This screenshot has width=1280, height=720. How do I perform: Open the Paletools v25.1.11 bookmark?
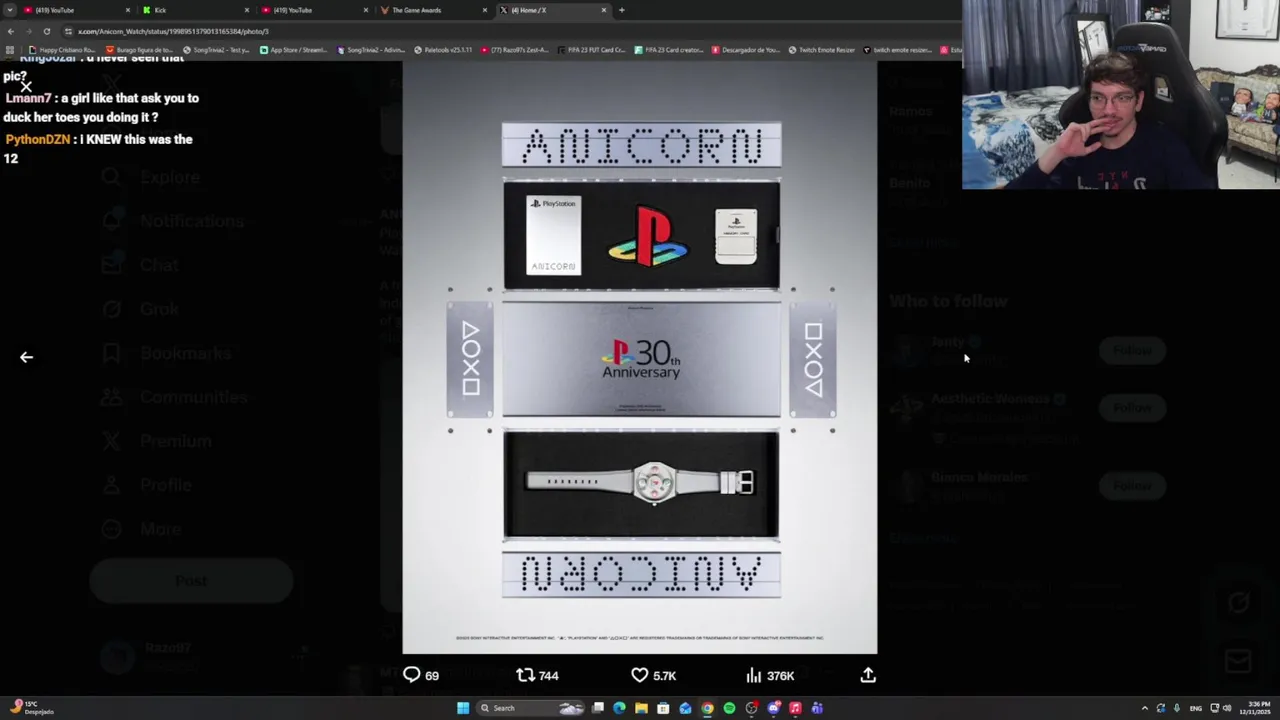click(x=445, y=50)
